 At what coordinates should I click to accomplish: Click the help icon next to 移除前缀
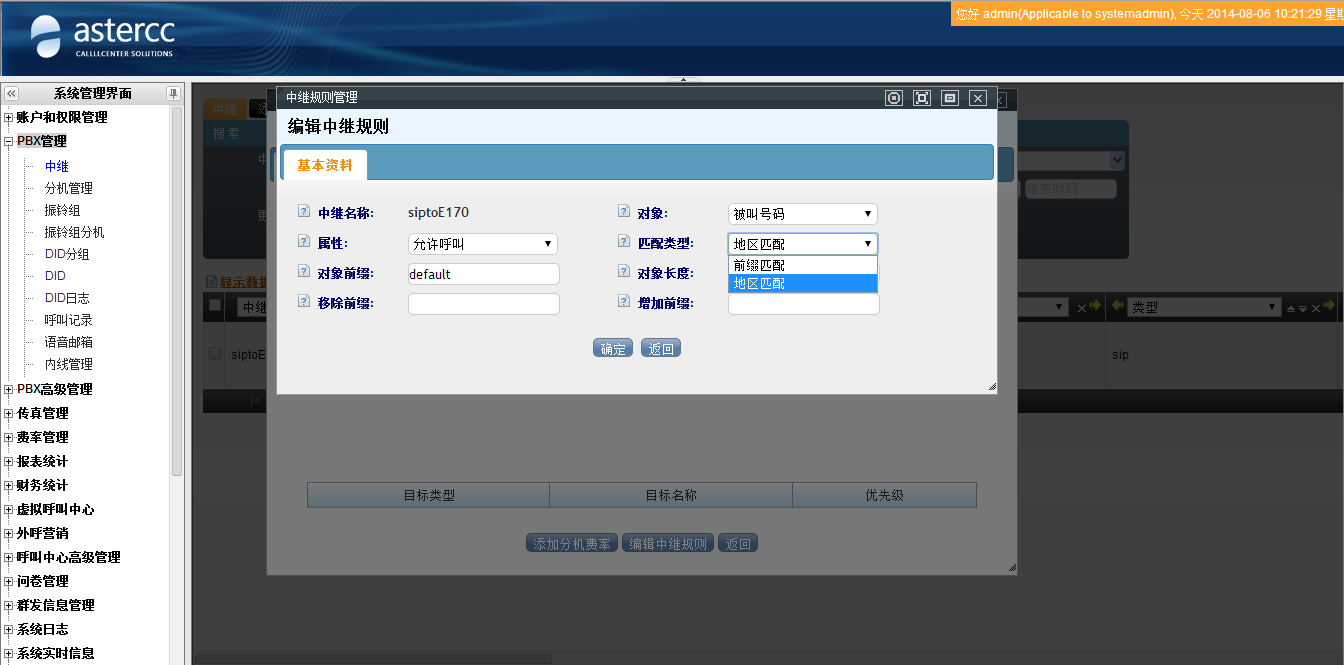pos(304,302)
